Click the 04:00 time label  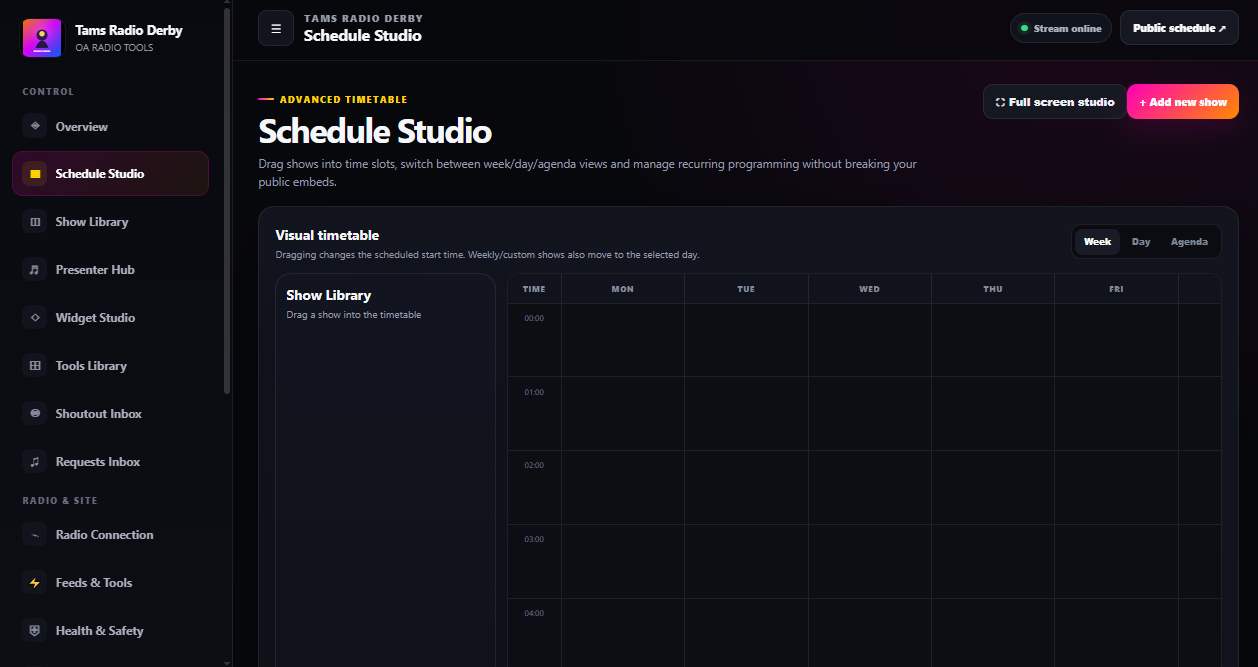534,613
